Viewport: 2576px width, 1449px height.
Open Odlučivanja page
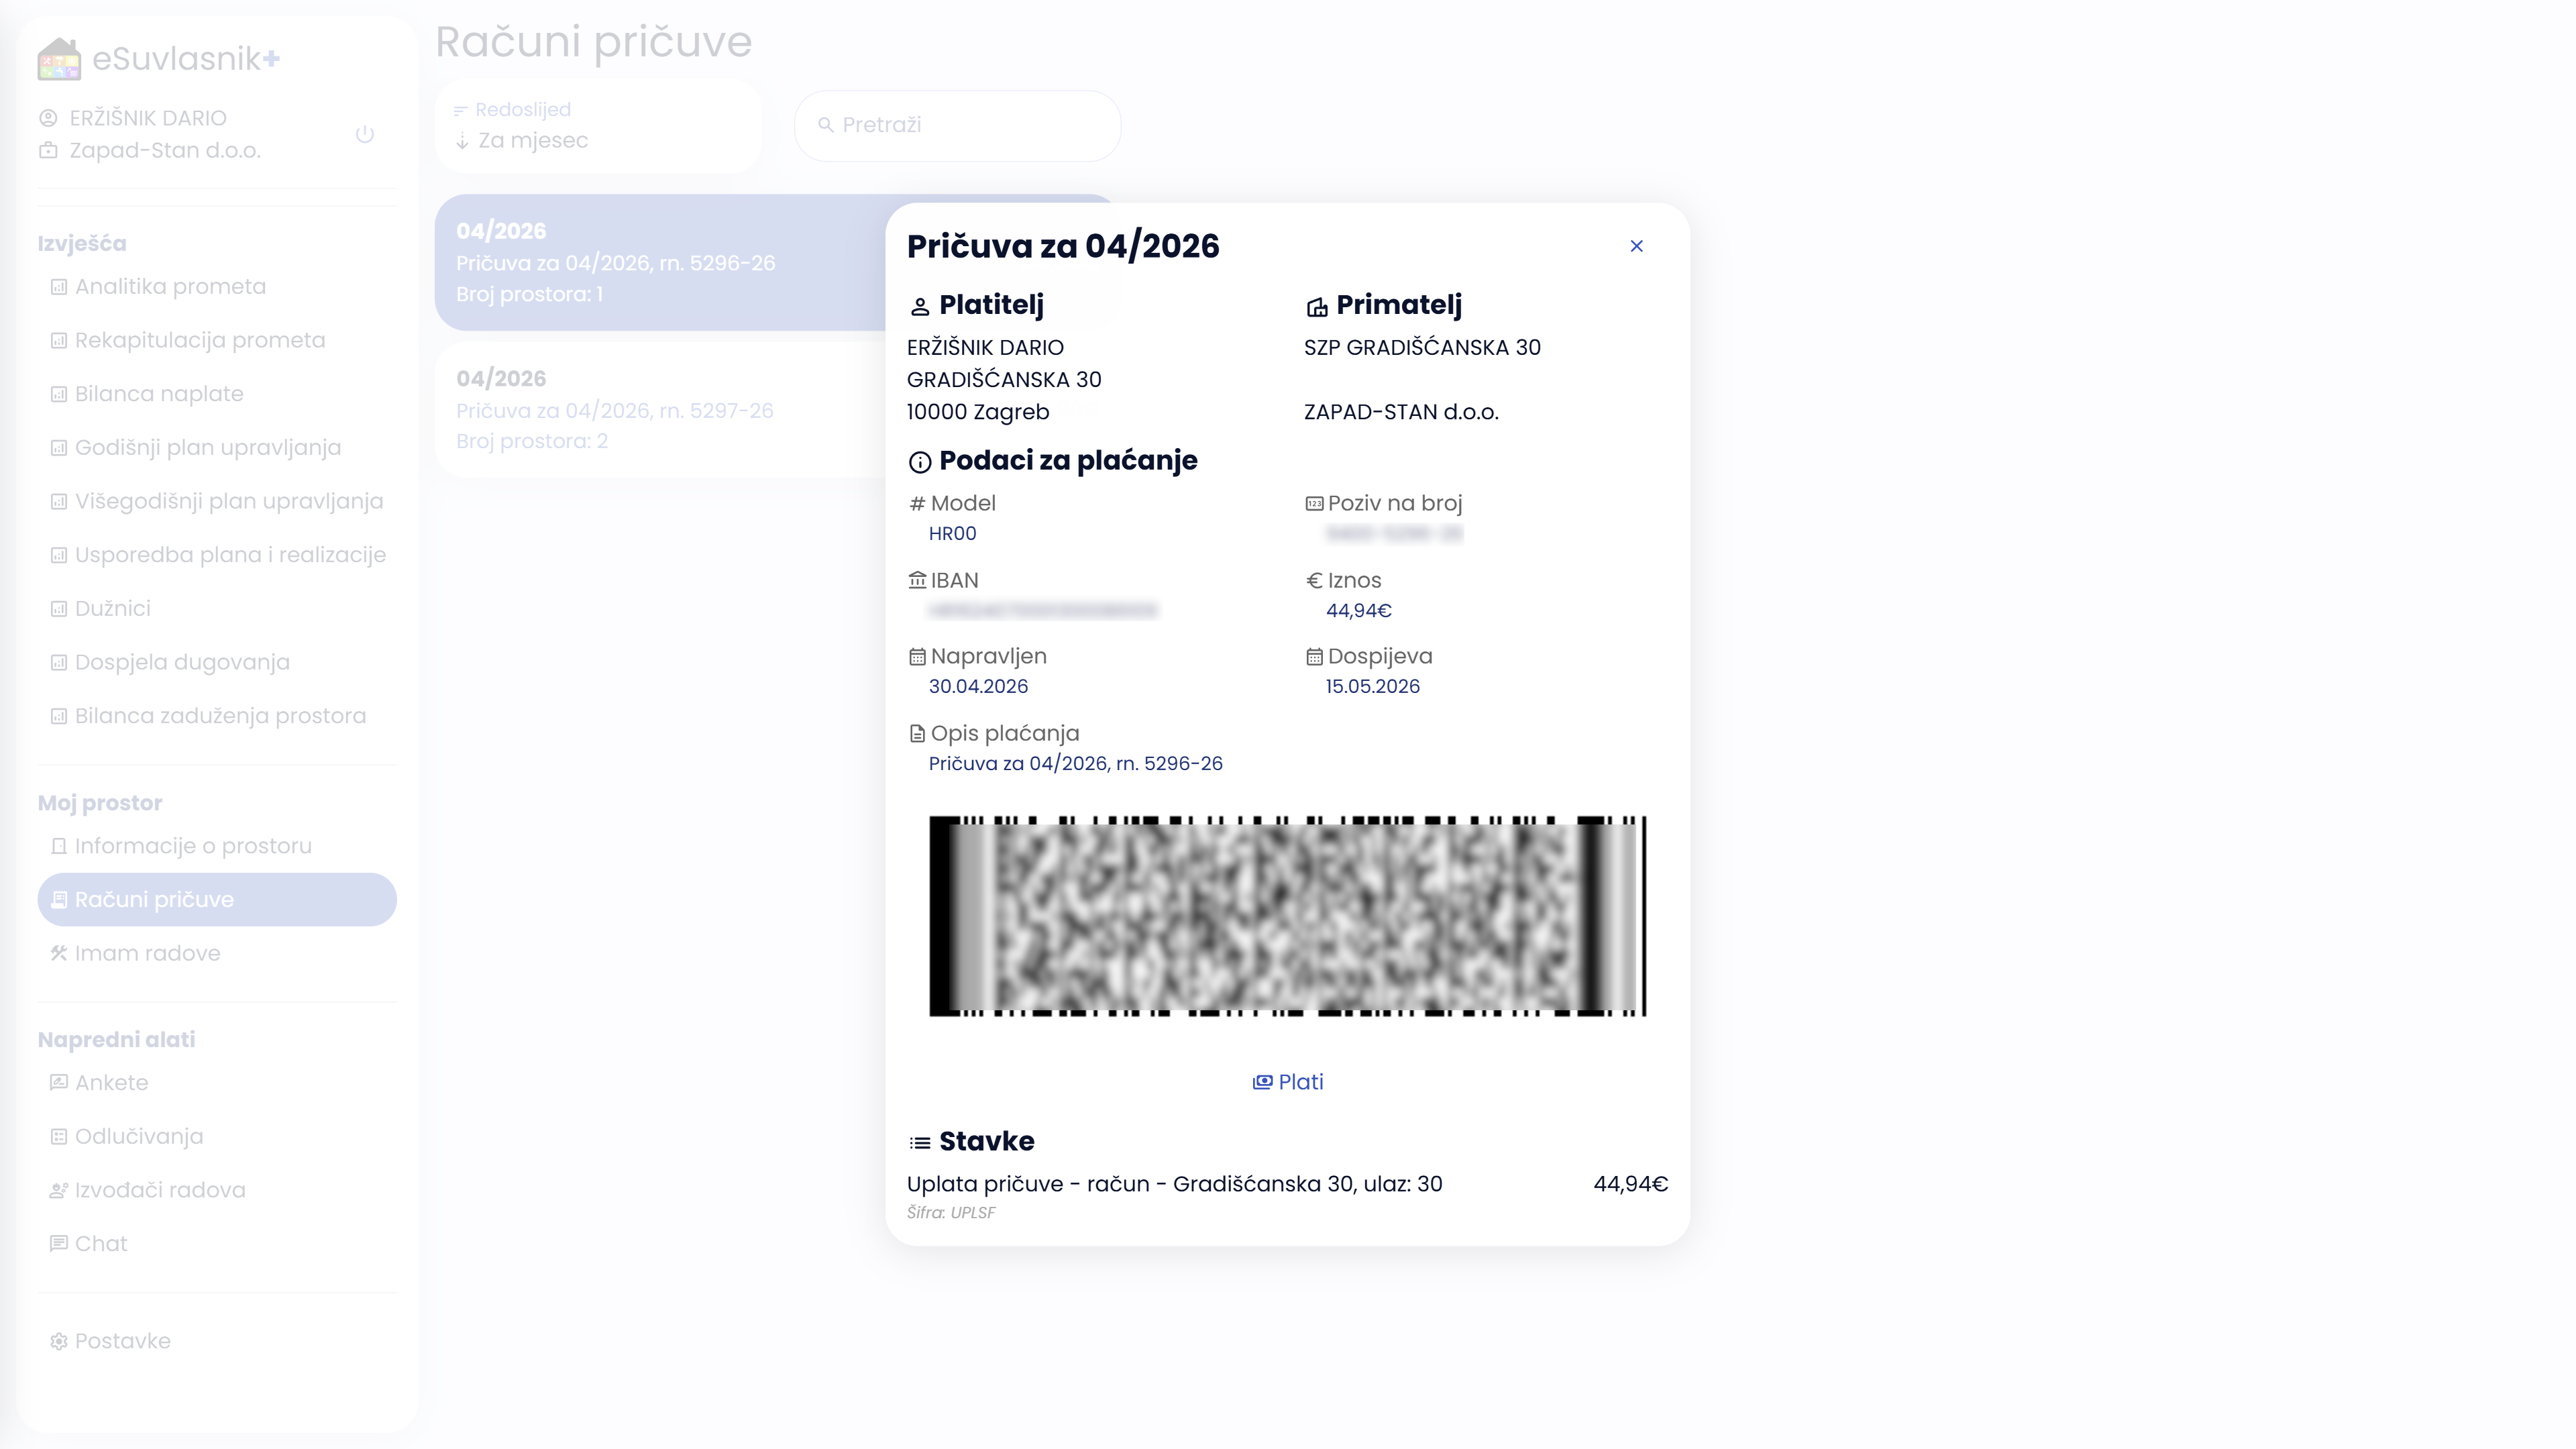(217, 1137)
